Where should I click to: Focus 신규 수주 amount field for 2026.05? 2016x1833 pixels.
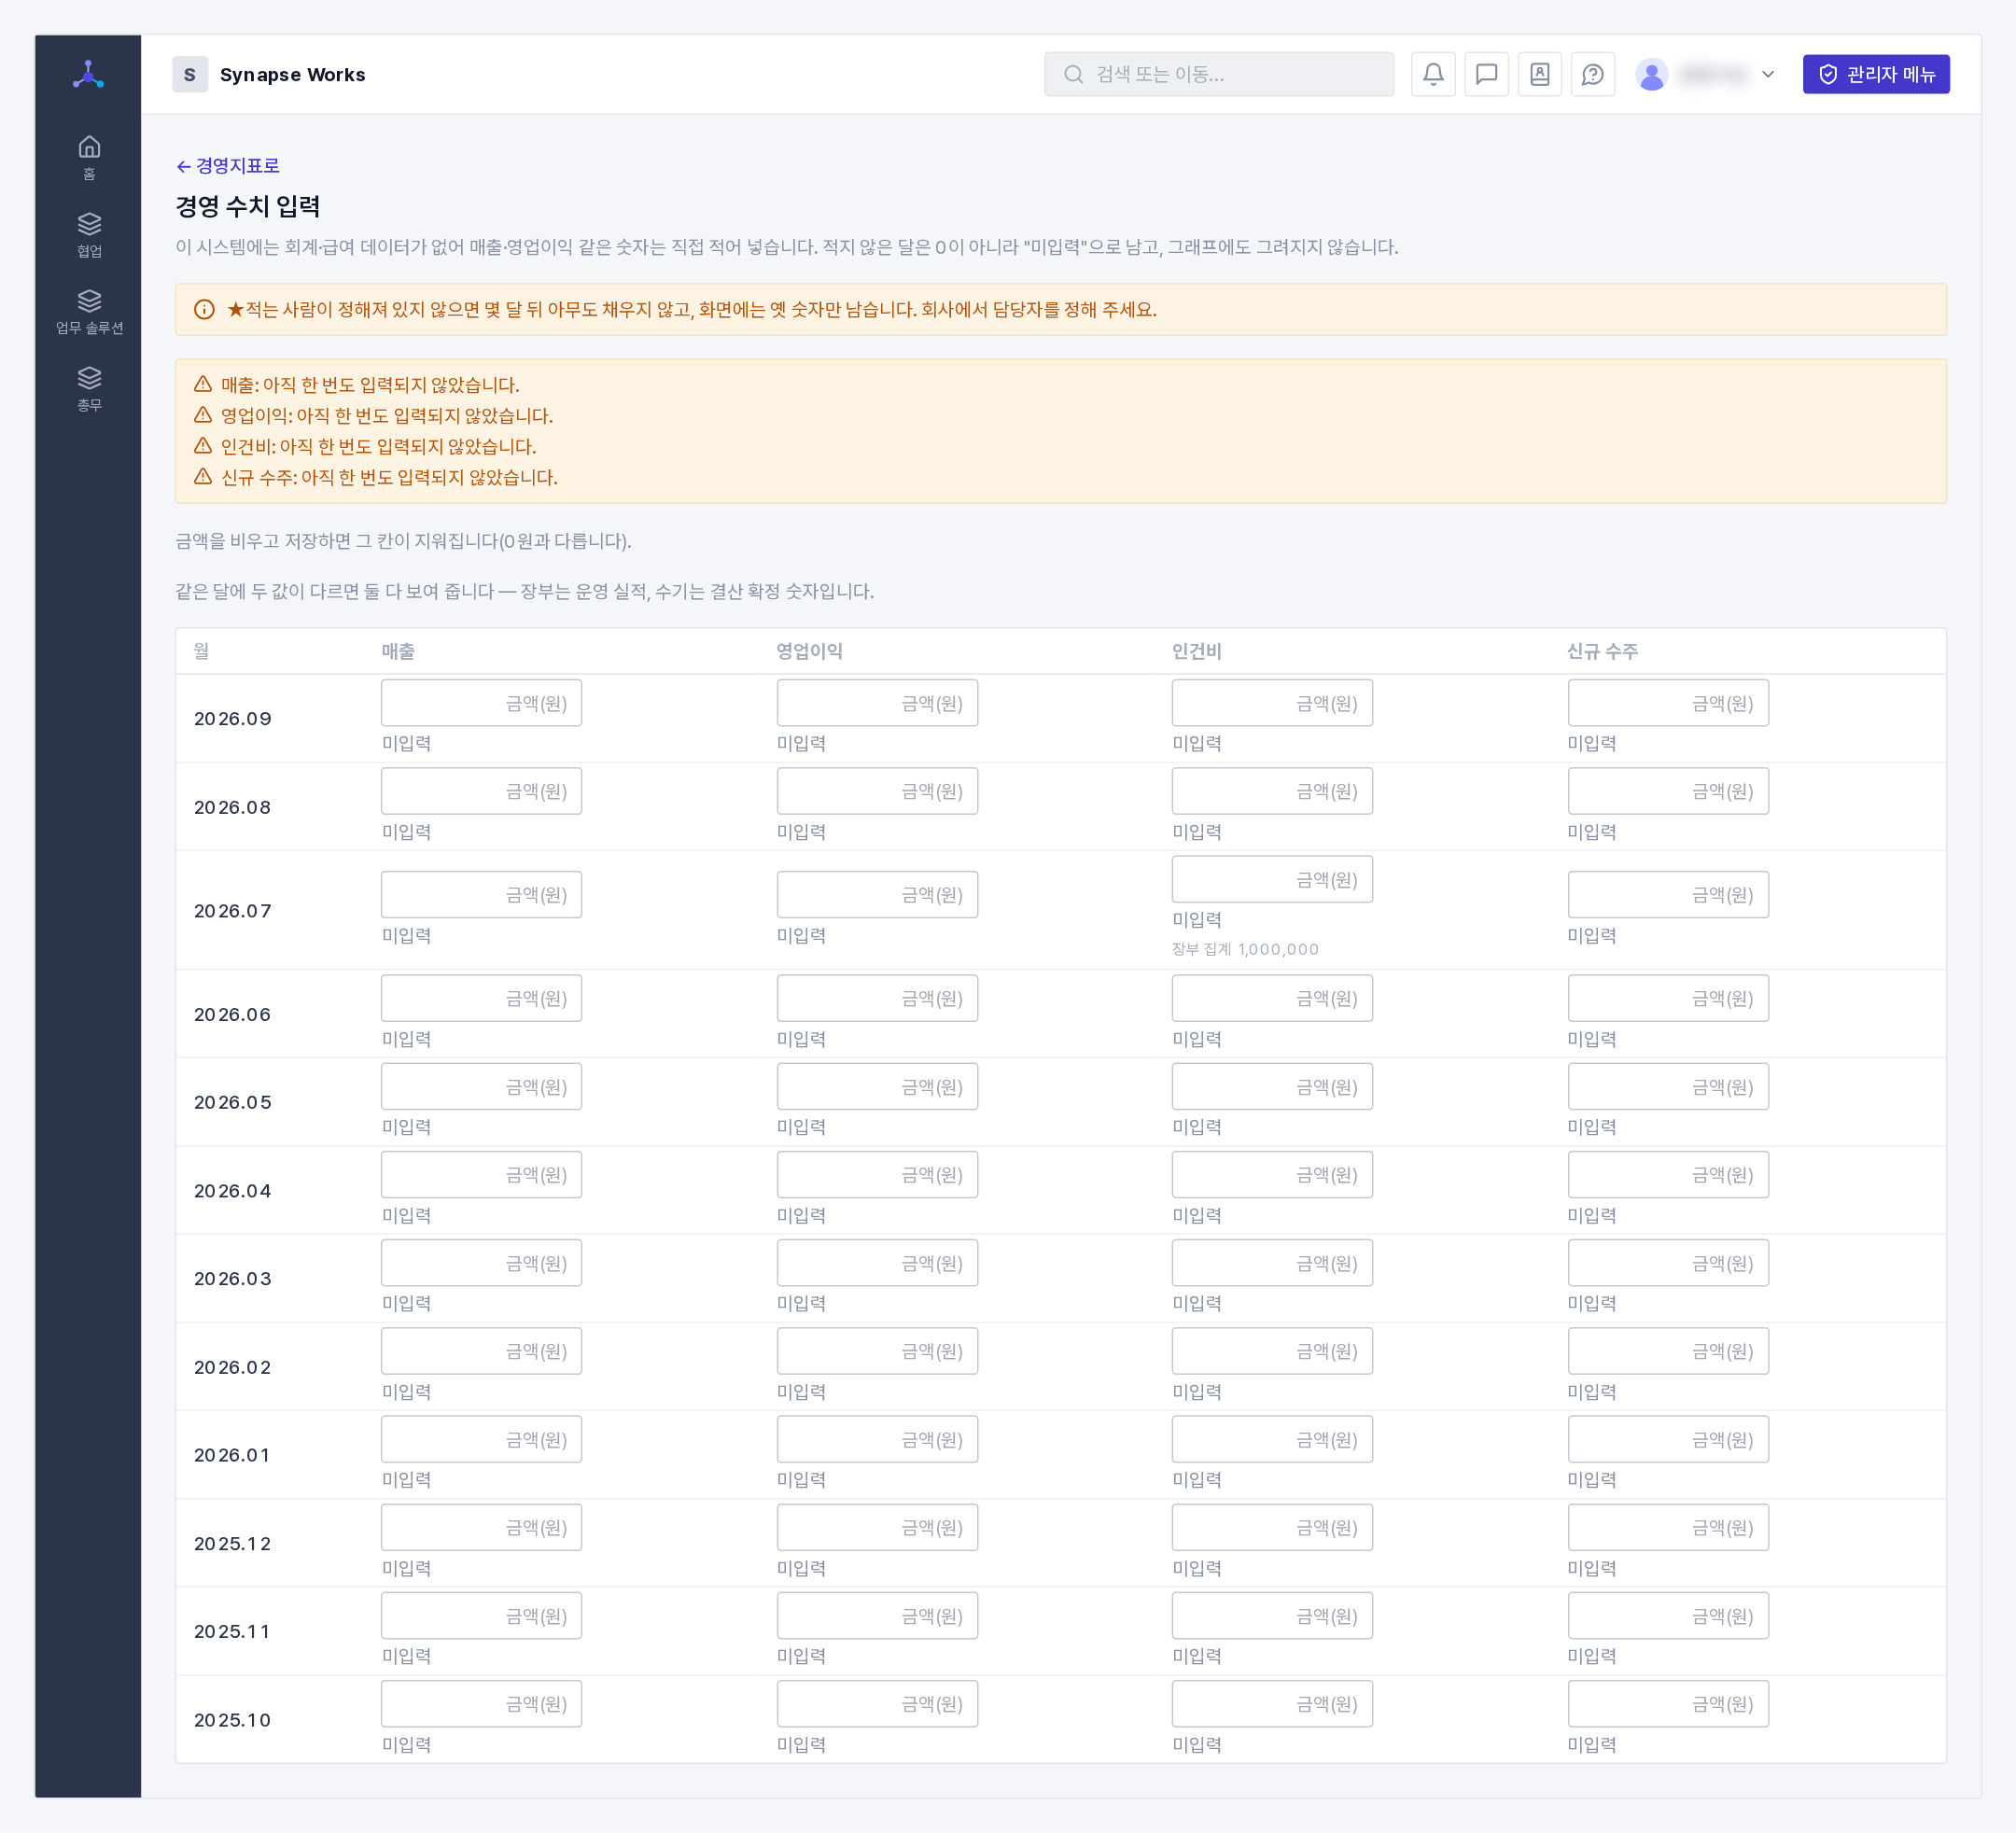point(1668,1086)
